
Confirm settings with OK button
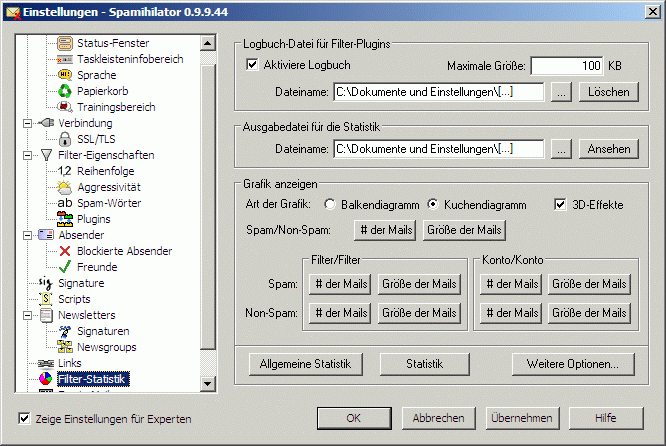point(354,418)
